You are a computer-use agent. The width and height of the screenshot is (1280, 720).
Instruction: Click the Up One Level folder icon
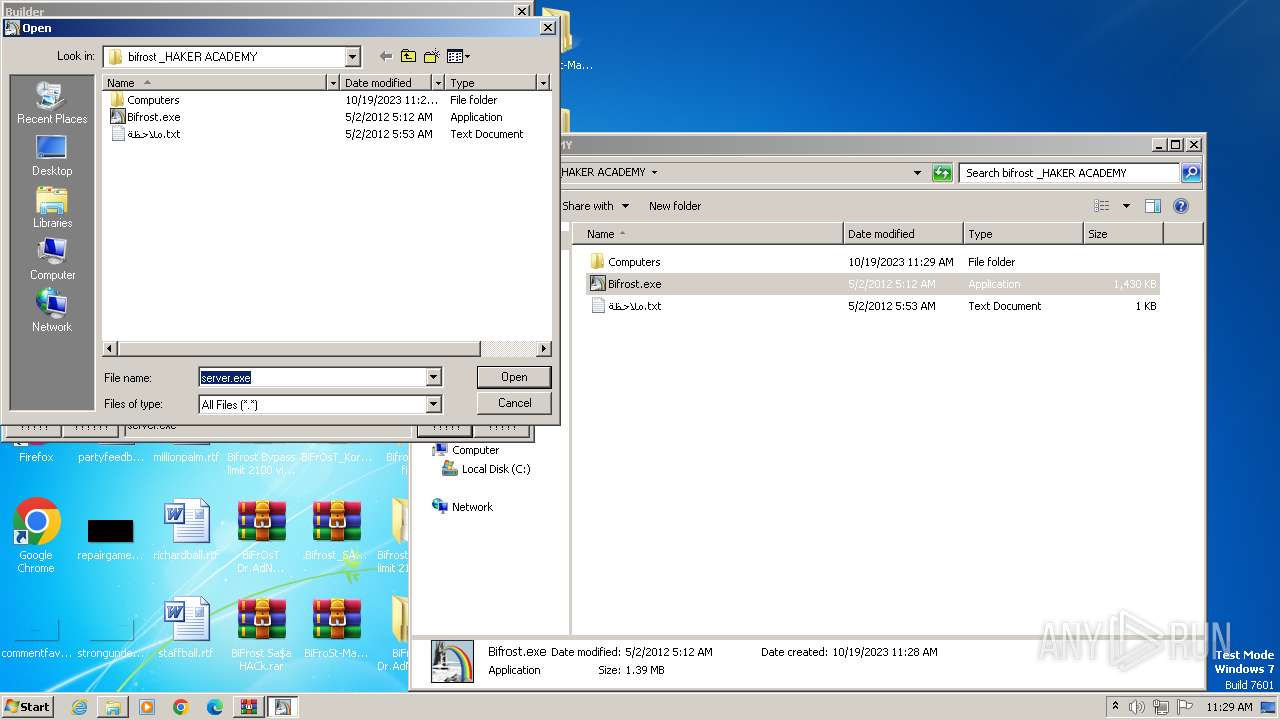[x=408, y=57]
